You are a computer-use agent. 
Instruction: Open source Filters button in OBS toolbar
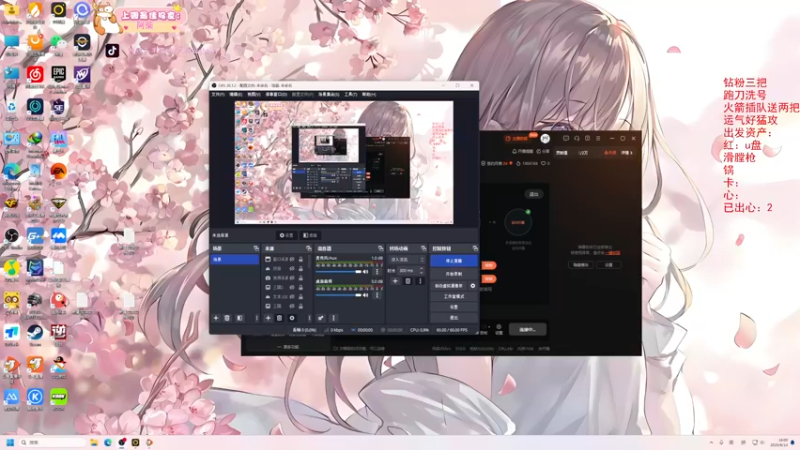pyautogui.click(x=310, y=235)
